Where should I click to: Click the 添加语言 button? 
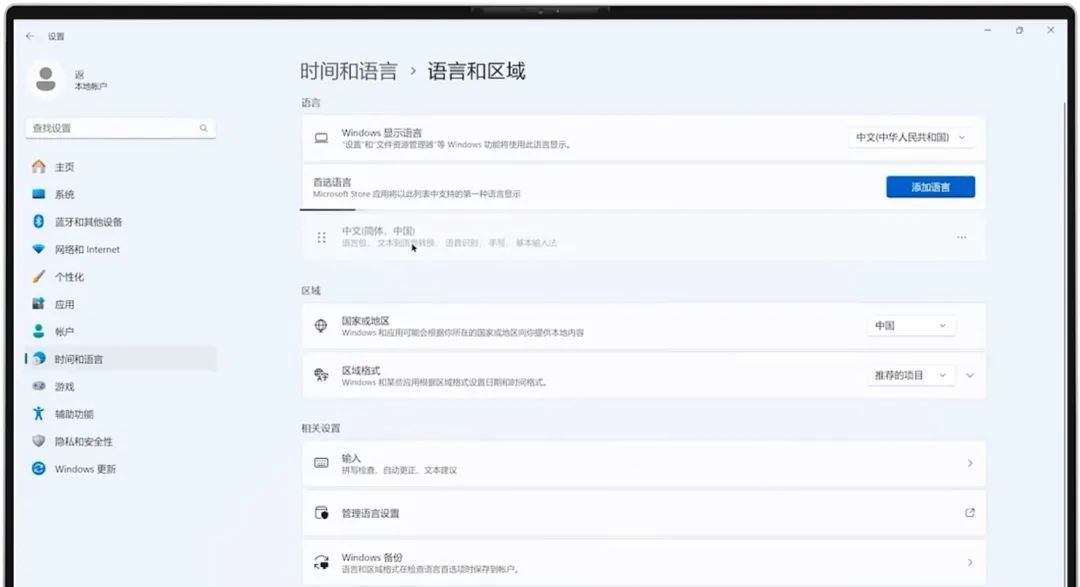[931, 187]
